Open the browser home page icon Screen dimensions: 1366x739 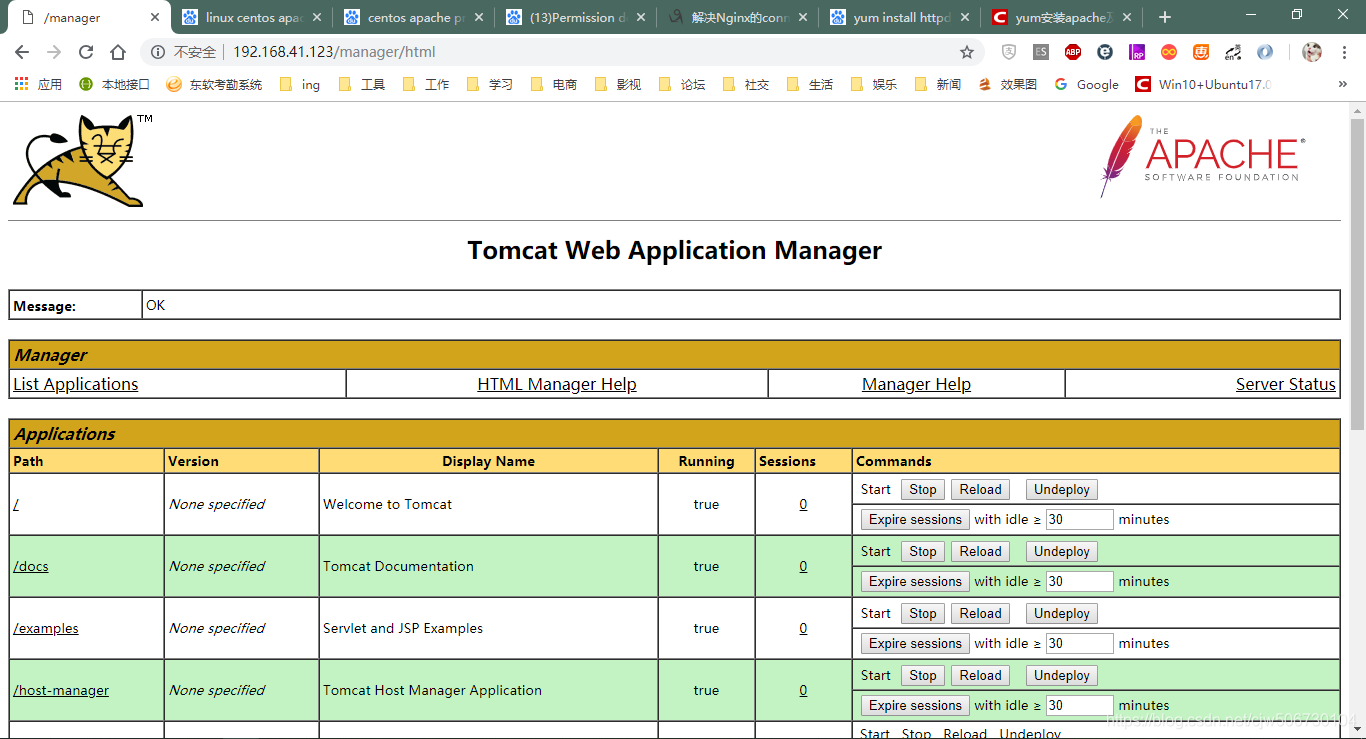point(118,52)
